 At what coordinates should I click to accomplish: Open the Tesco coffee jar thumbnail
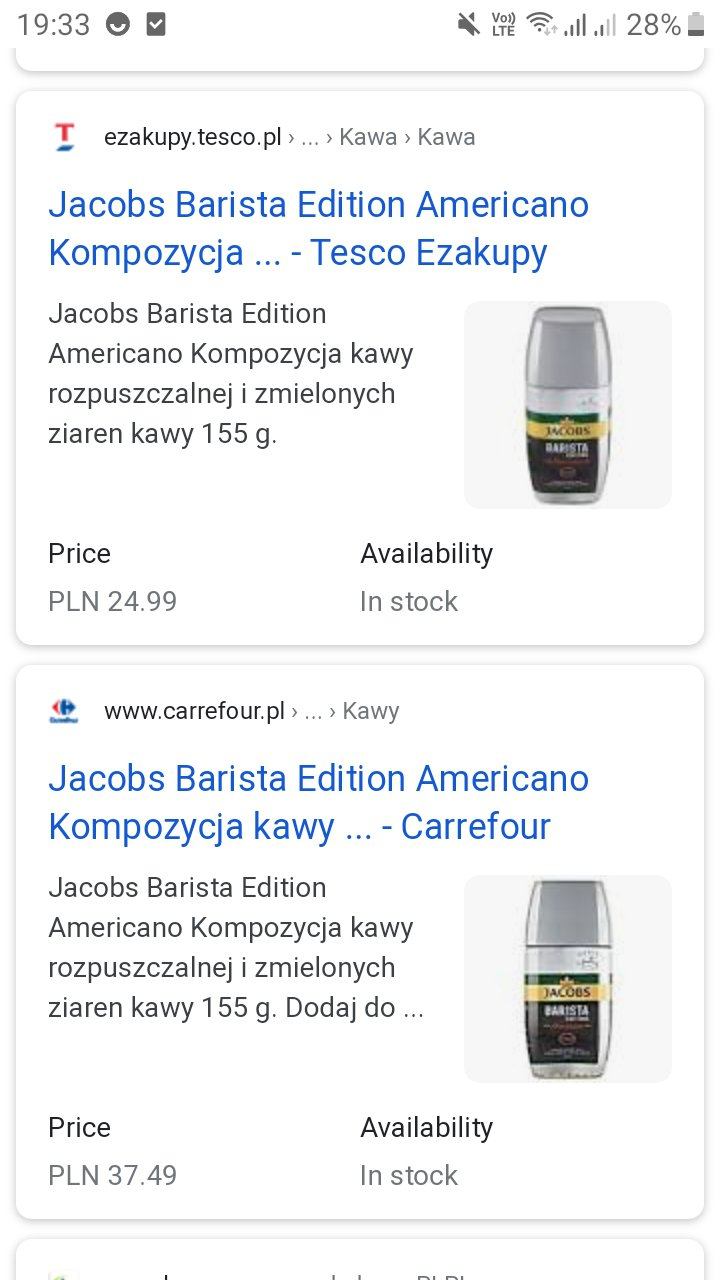point(568,405)
